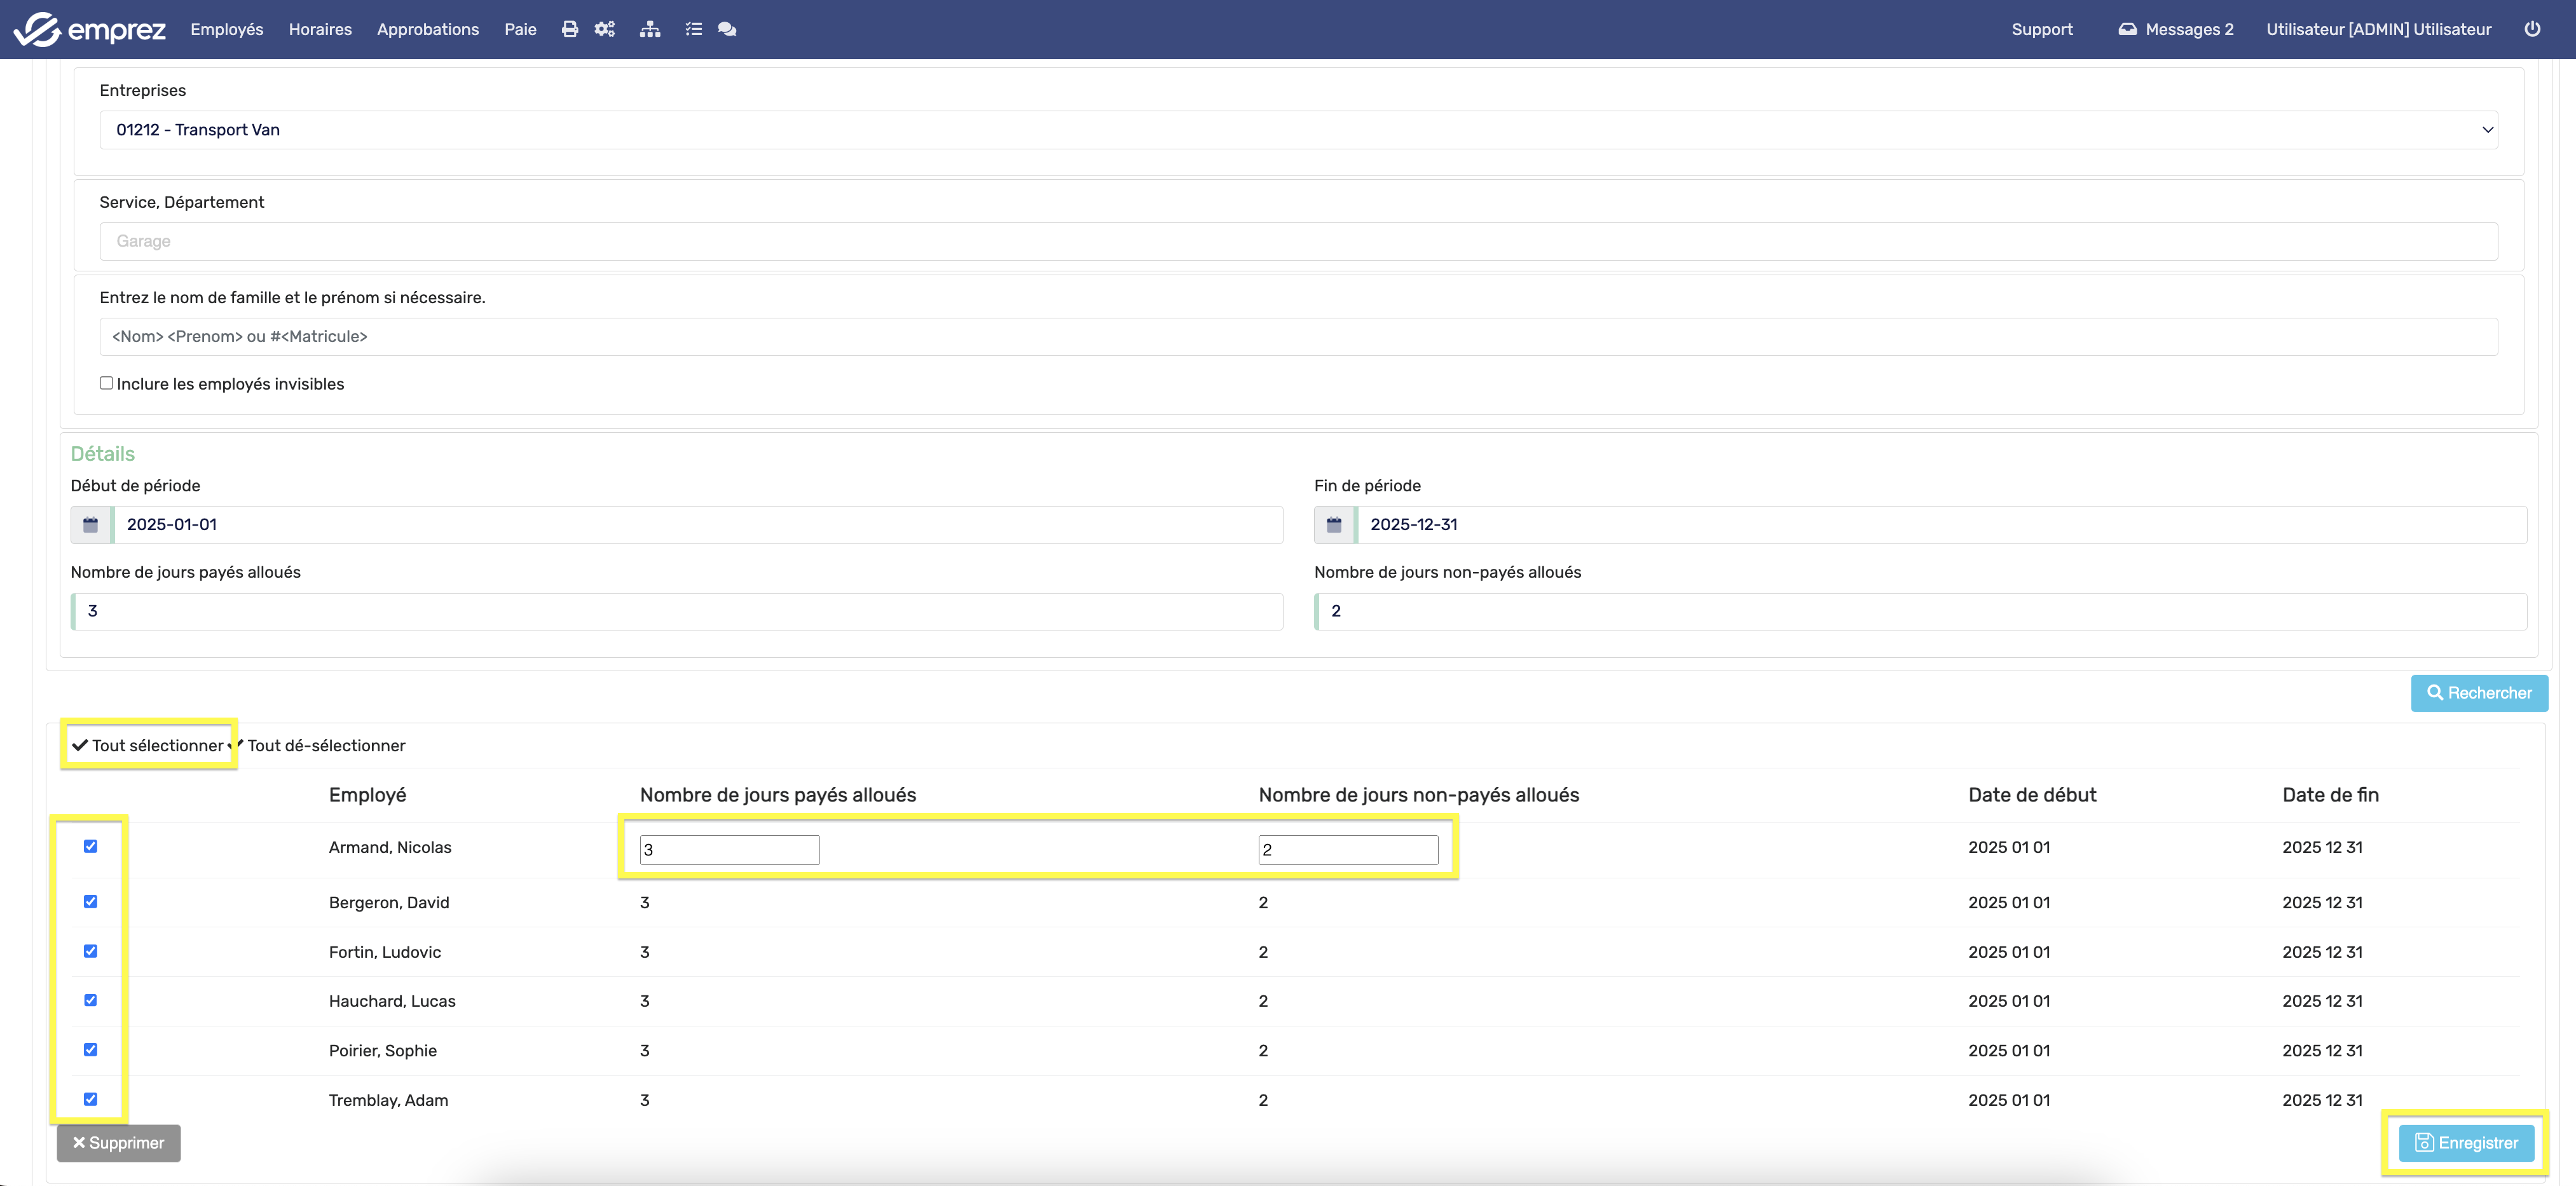Open the Employés menu
The height and width of the screenshot is (1186, 2576).
(227, 29)
